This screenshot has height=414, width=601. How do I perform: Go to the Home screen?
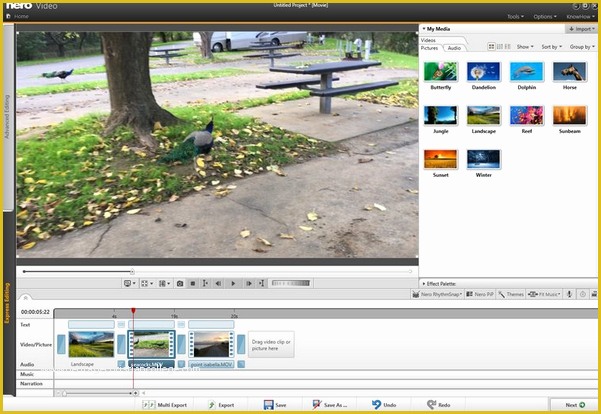pos(18,16)
